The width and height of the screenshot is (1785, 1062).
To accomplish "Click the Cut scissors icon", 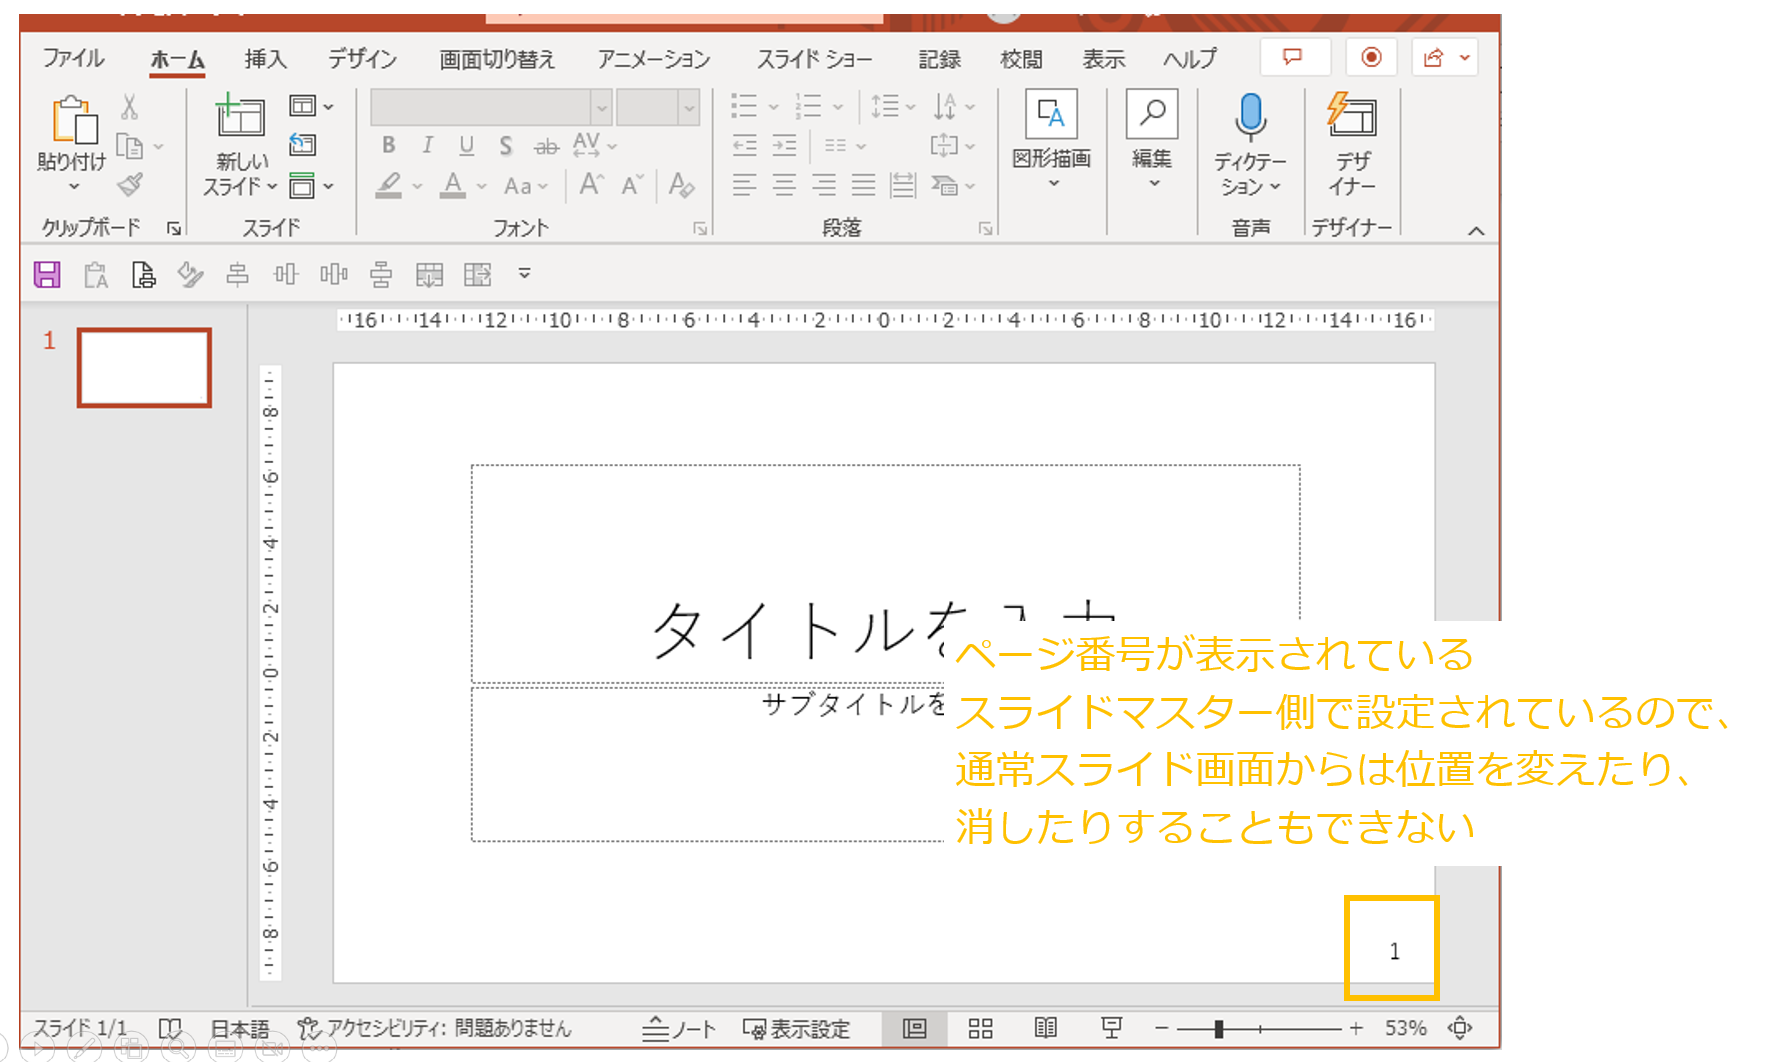I will tap(129, 106).
